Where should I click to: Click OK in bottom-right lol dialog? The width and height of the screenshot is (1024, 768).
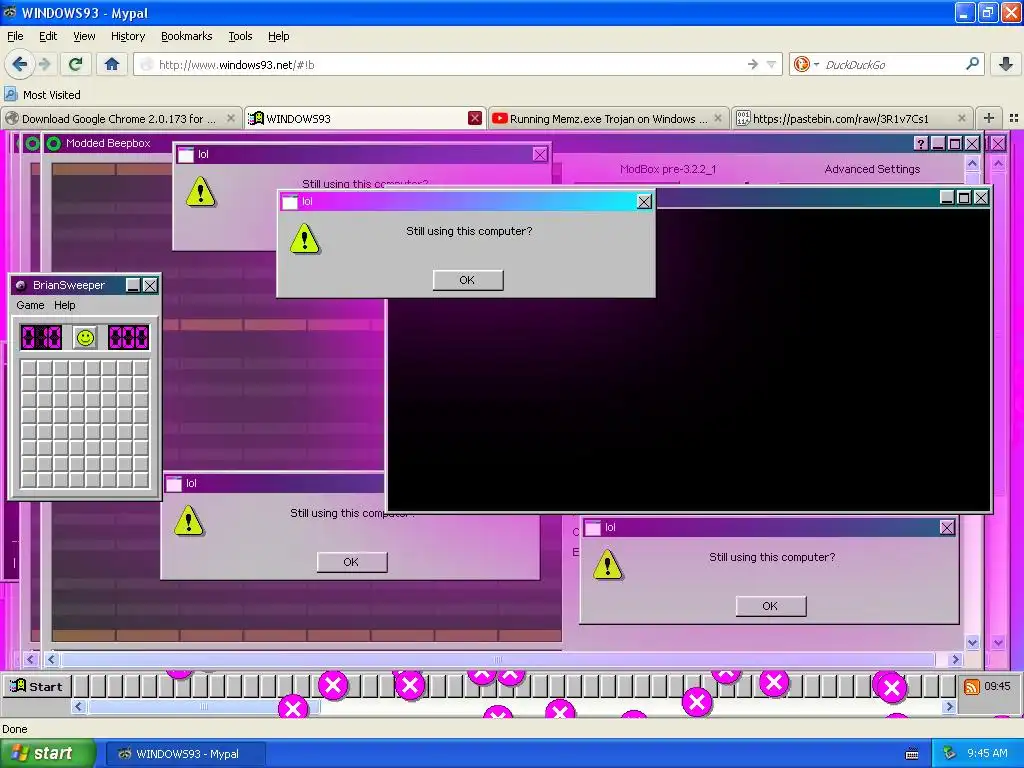pyautogui.click(x=771, y=606)
